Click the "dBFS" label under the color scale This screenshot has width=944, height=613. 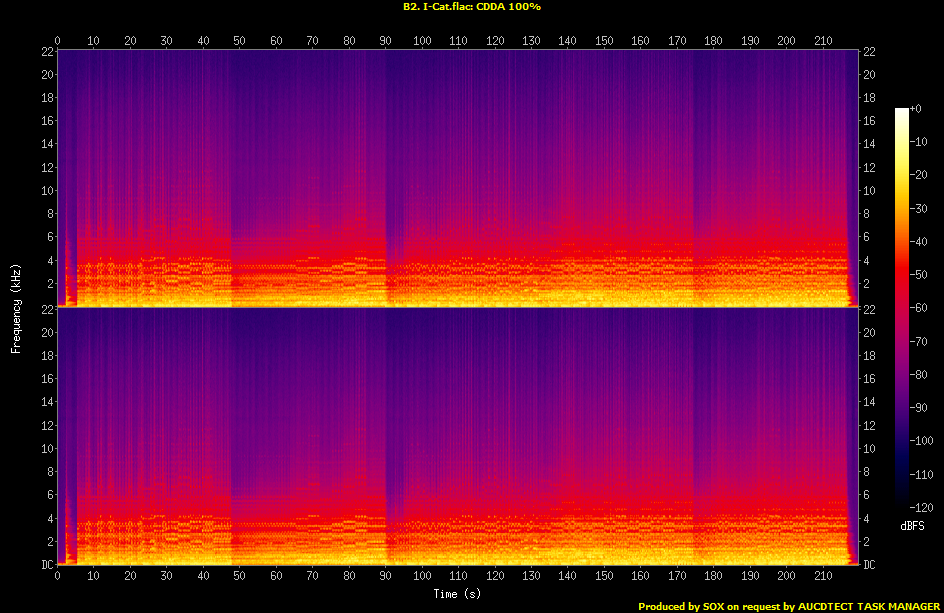point(911,524)
